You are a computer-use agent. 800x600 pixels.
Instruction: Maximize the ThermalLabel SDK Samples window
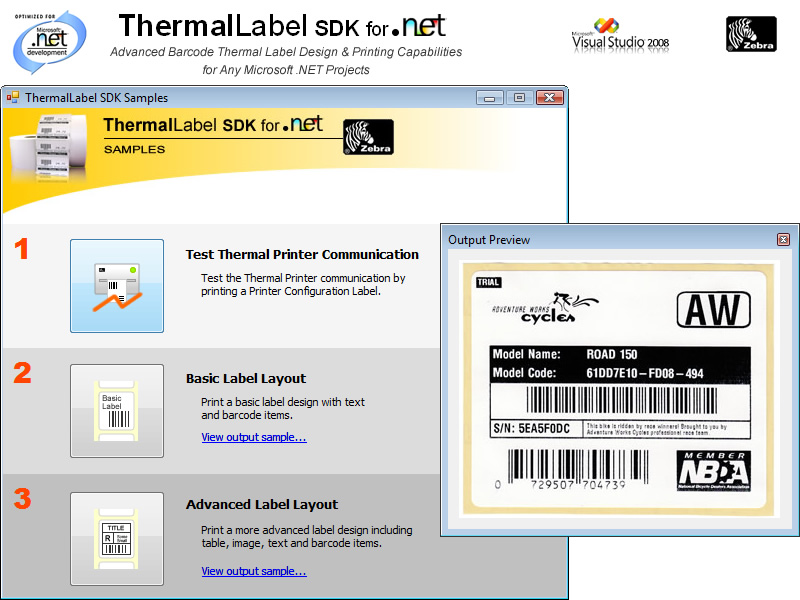(518, 98)
